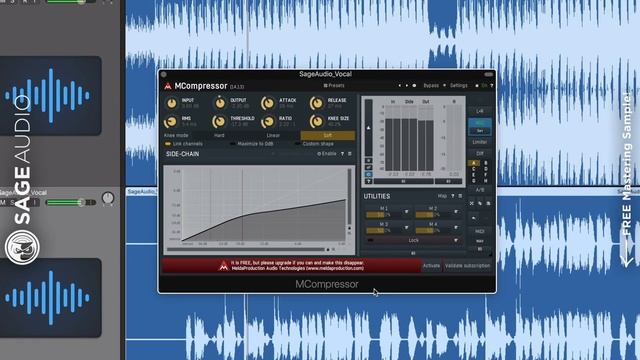The width and height of the screenshot is (640, 360).
Task: Toggle Link channels switch
Action: (x=167, y=144)
